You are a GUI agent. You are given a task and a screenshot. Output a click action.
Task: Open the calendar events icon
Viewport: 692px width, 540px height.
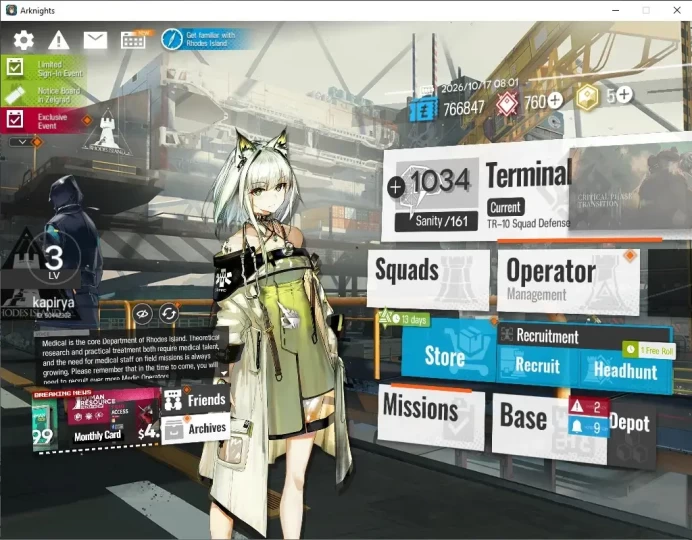tap(133, 41)
